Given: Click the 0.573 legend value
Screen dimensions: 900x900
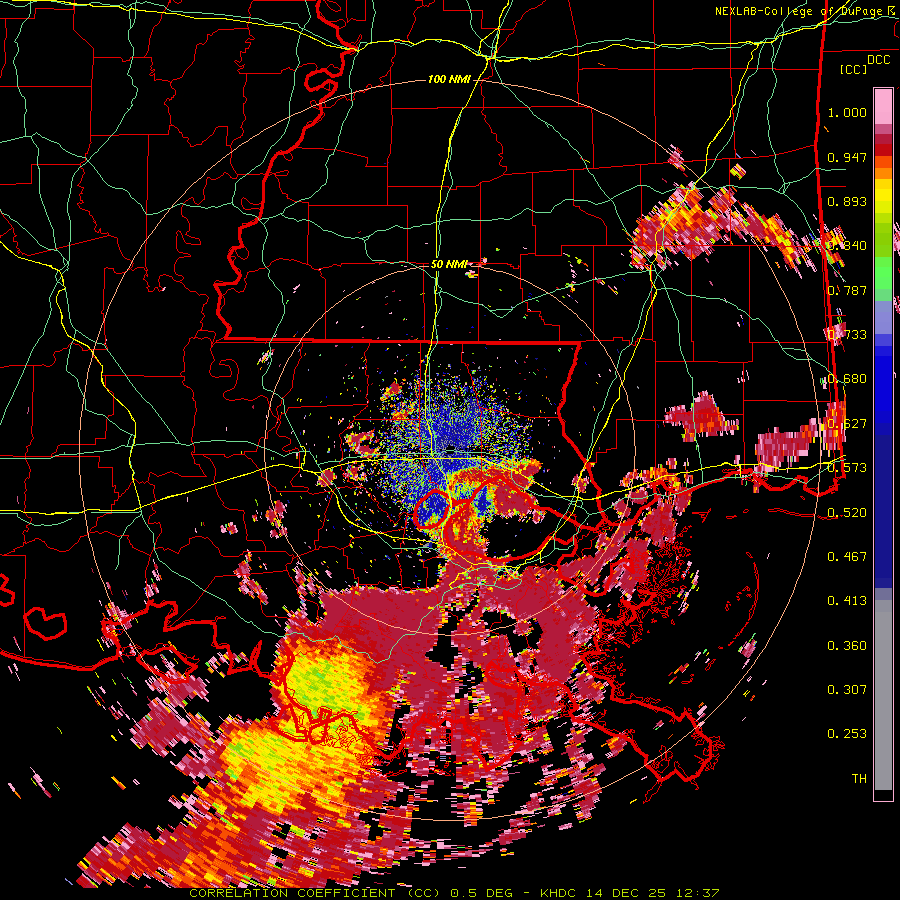Looking at the screenshot, I should [x=847, y=467].
